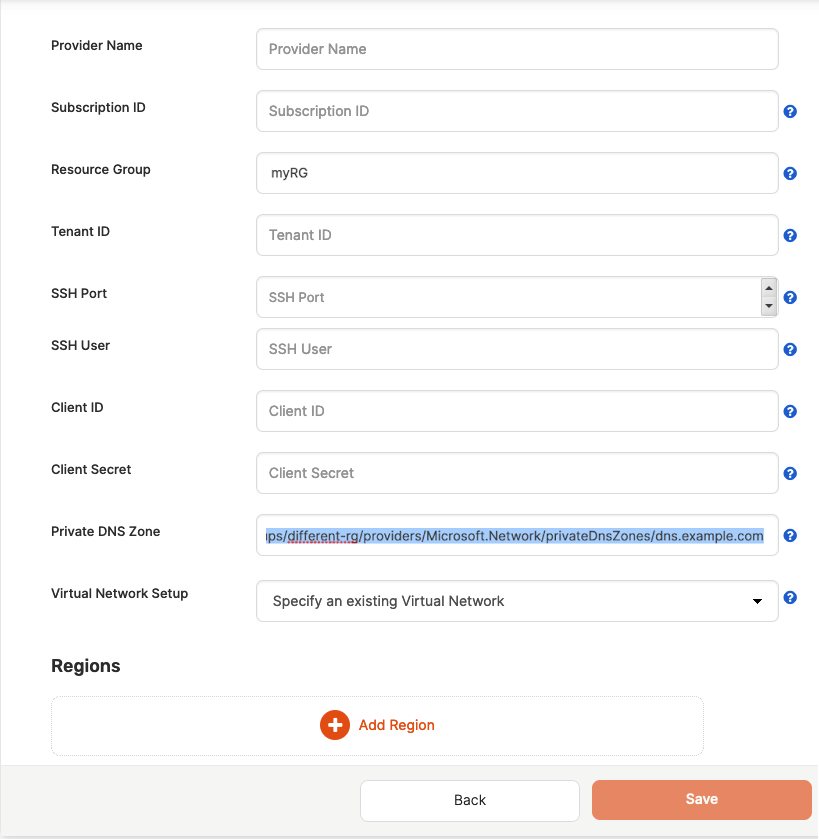Save the provider configuration

(x=701, y=799)
